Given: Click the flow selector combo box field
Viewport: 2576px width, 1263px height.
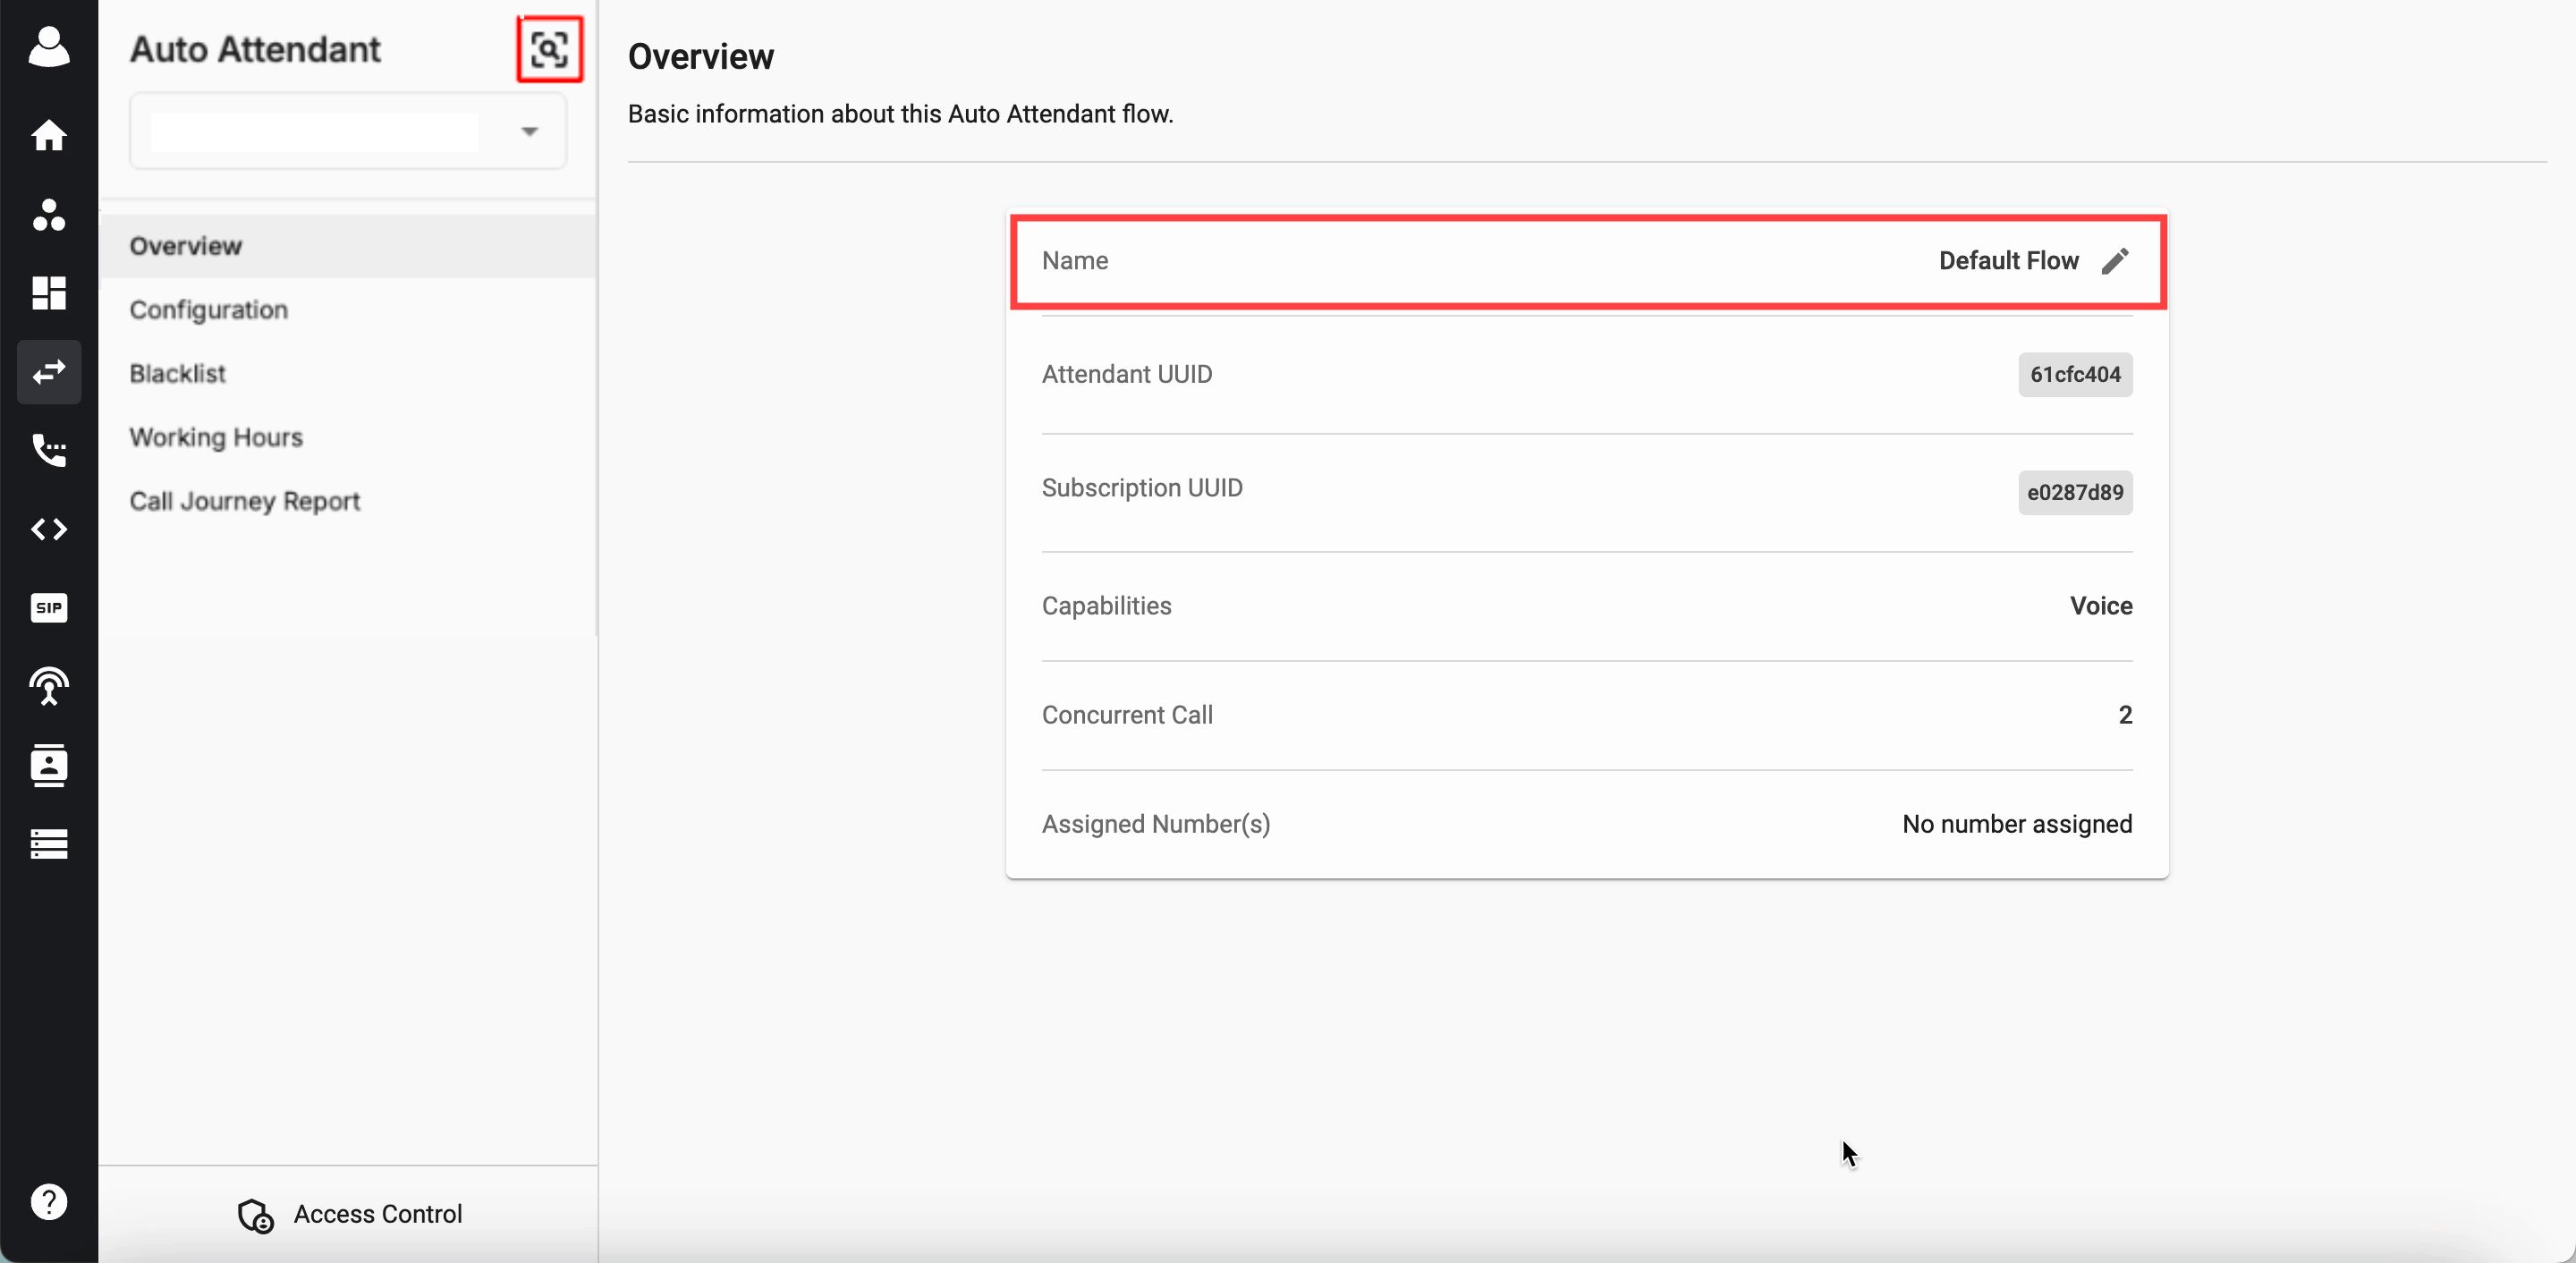Looking at the screenshot, I should tap(348, 131).
